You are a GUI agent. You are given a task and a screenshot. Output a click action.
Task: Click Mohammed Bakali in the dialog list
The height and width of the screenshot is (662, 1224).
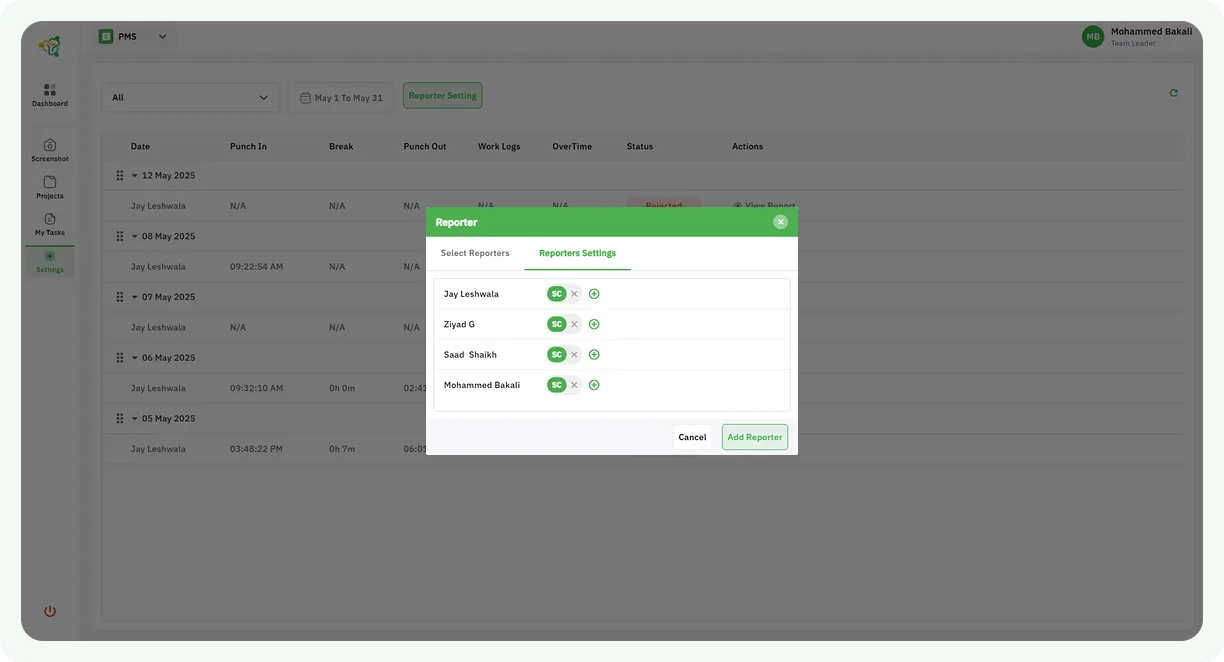pos(482,385)
